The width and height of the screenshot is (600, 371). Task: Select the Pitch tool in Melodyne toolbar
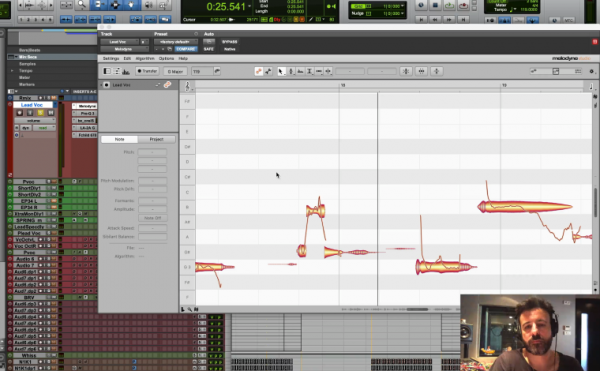click(x=291, y=71)
